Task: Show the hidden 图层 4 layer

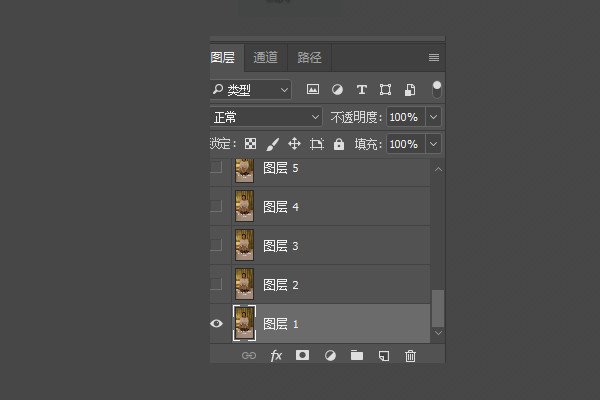Action: (216, 206)
